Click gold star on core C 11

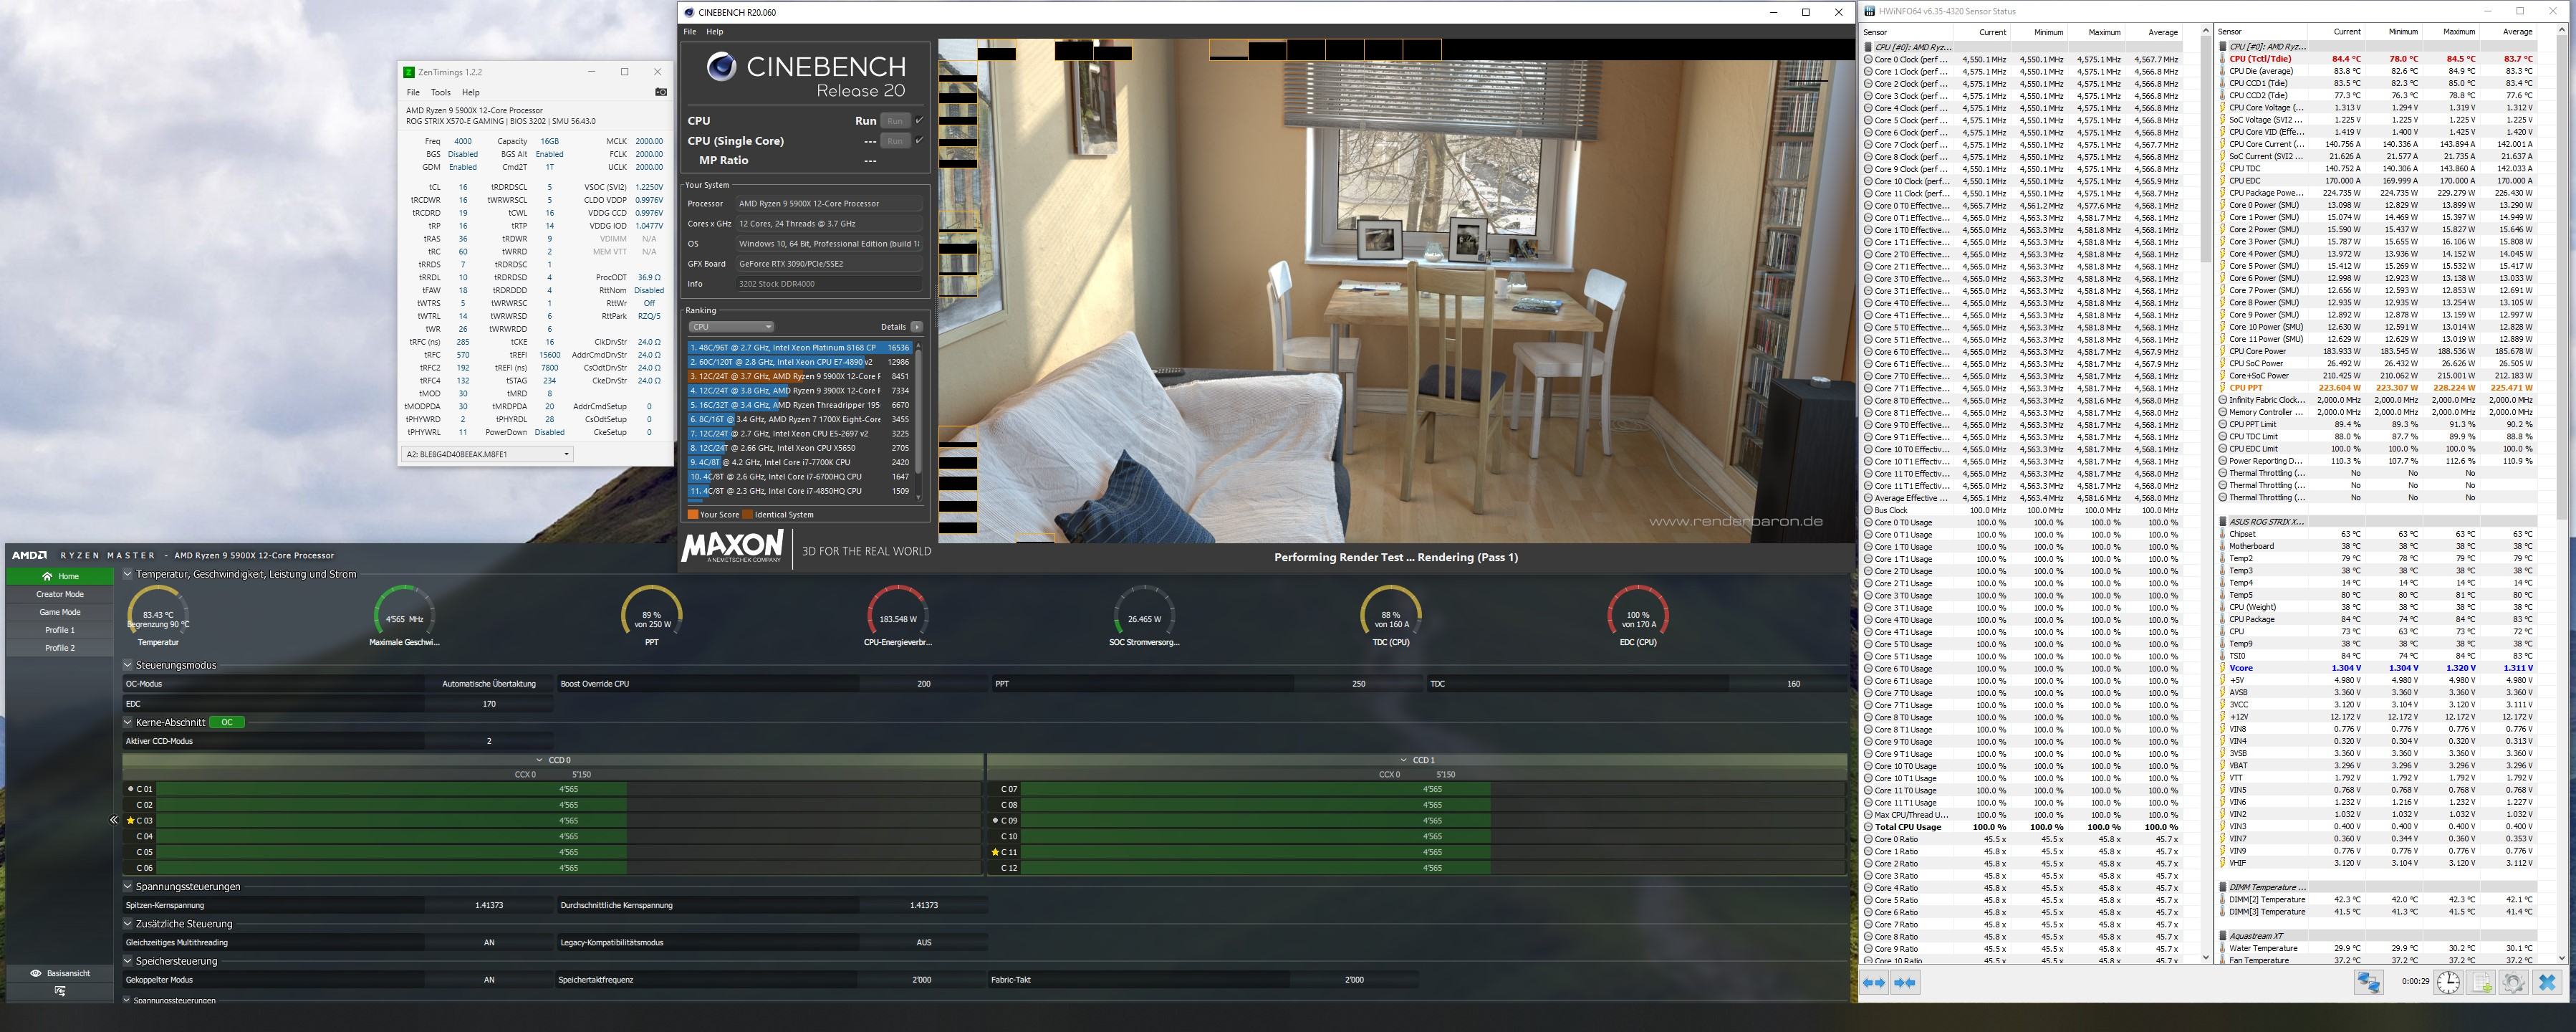[x=995, y=852]
